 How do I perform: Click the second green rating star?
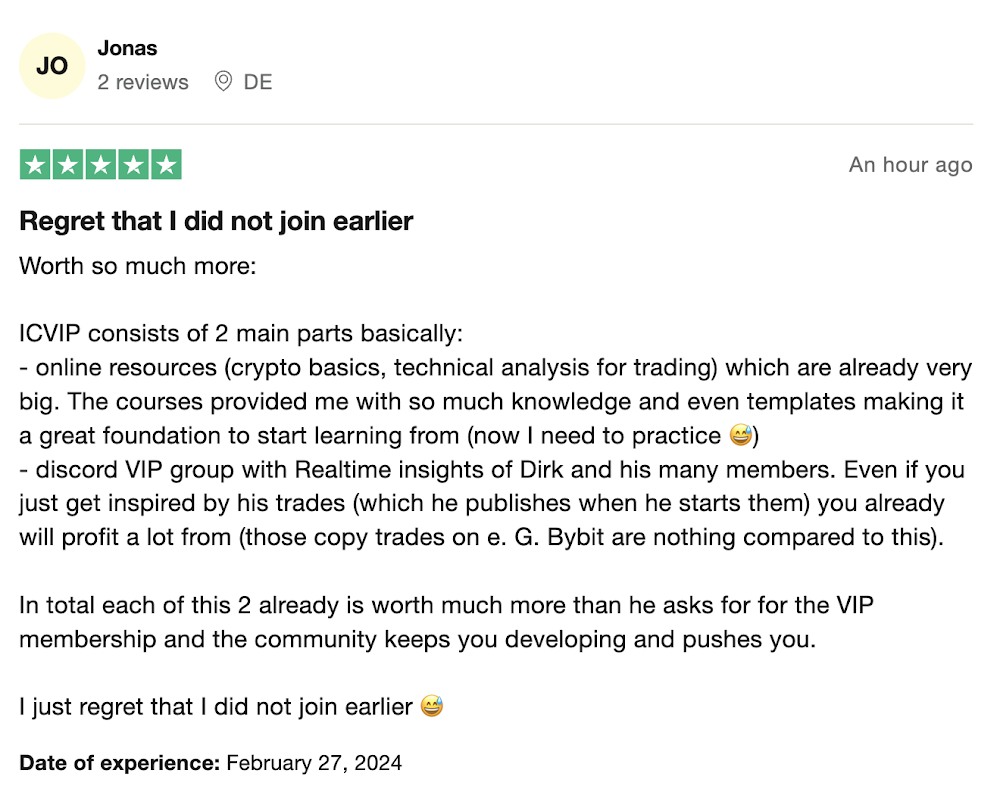[68, 165]
